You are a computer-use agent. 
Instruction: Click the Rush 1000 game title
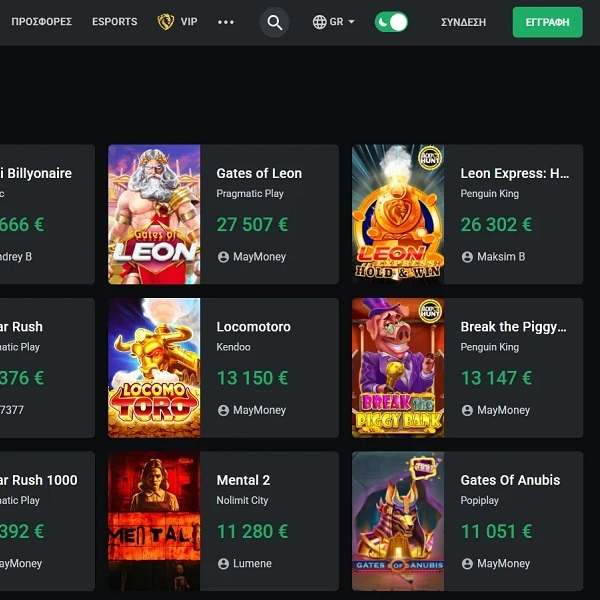(39, 480)
